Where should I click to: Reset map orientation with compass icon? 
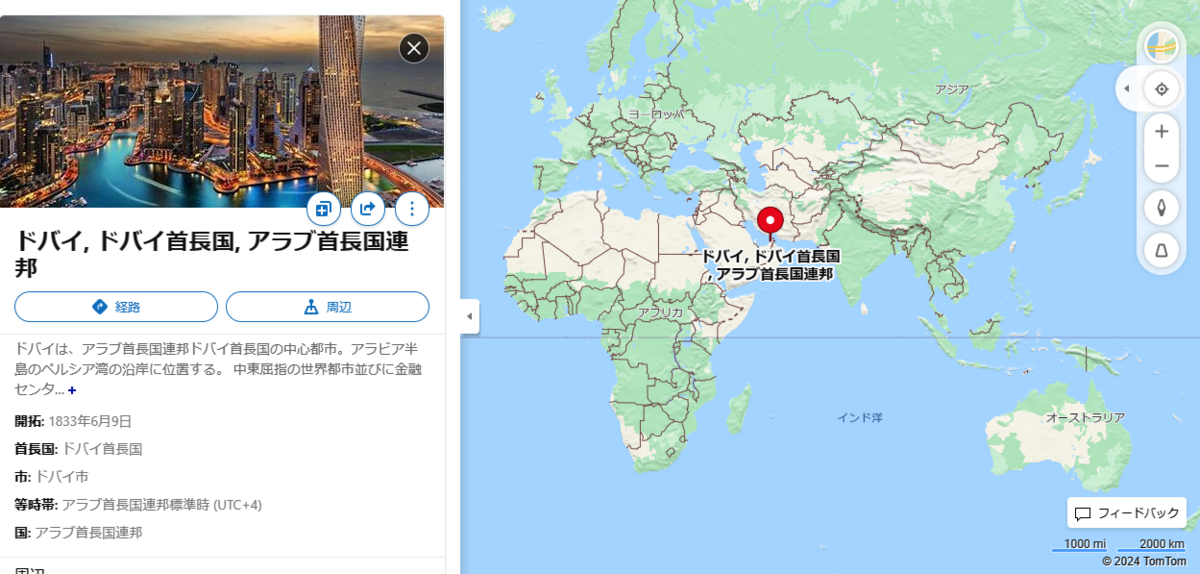[1161, 208]
